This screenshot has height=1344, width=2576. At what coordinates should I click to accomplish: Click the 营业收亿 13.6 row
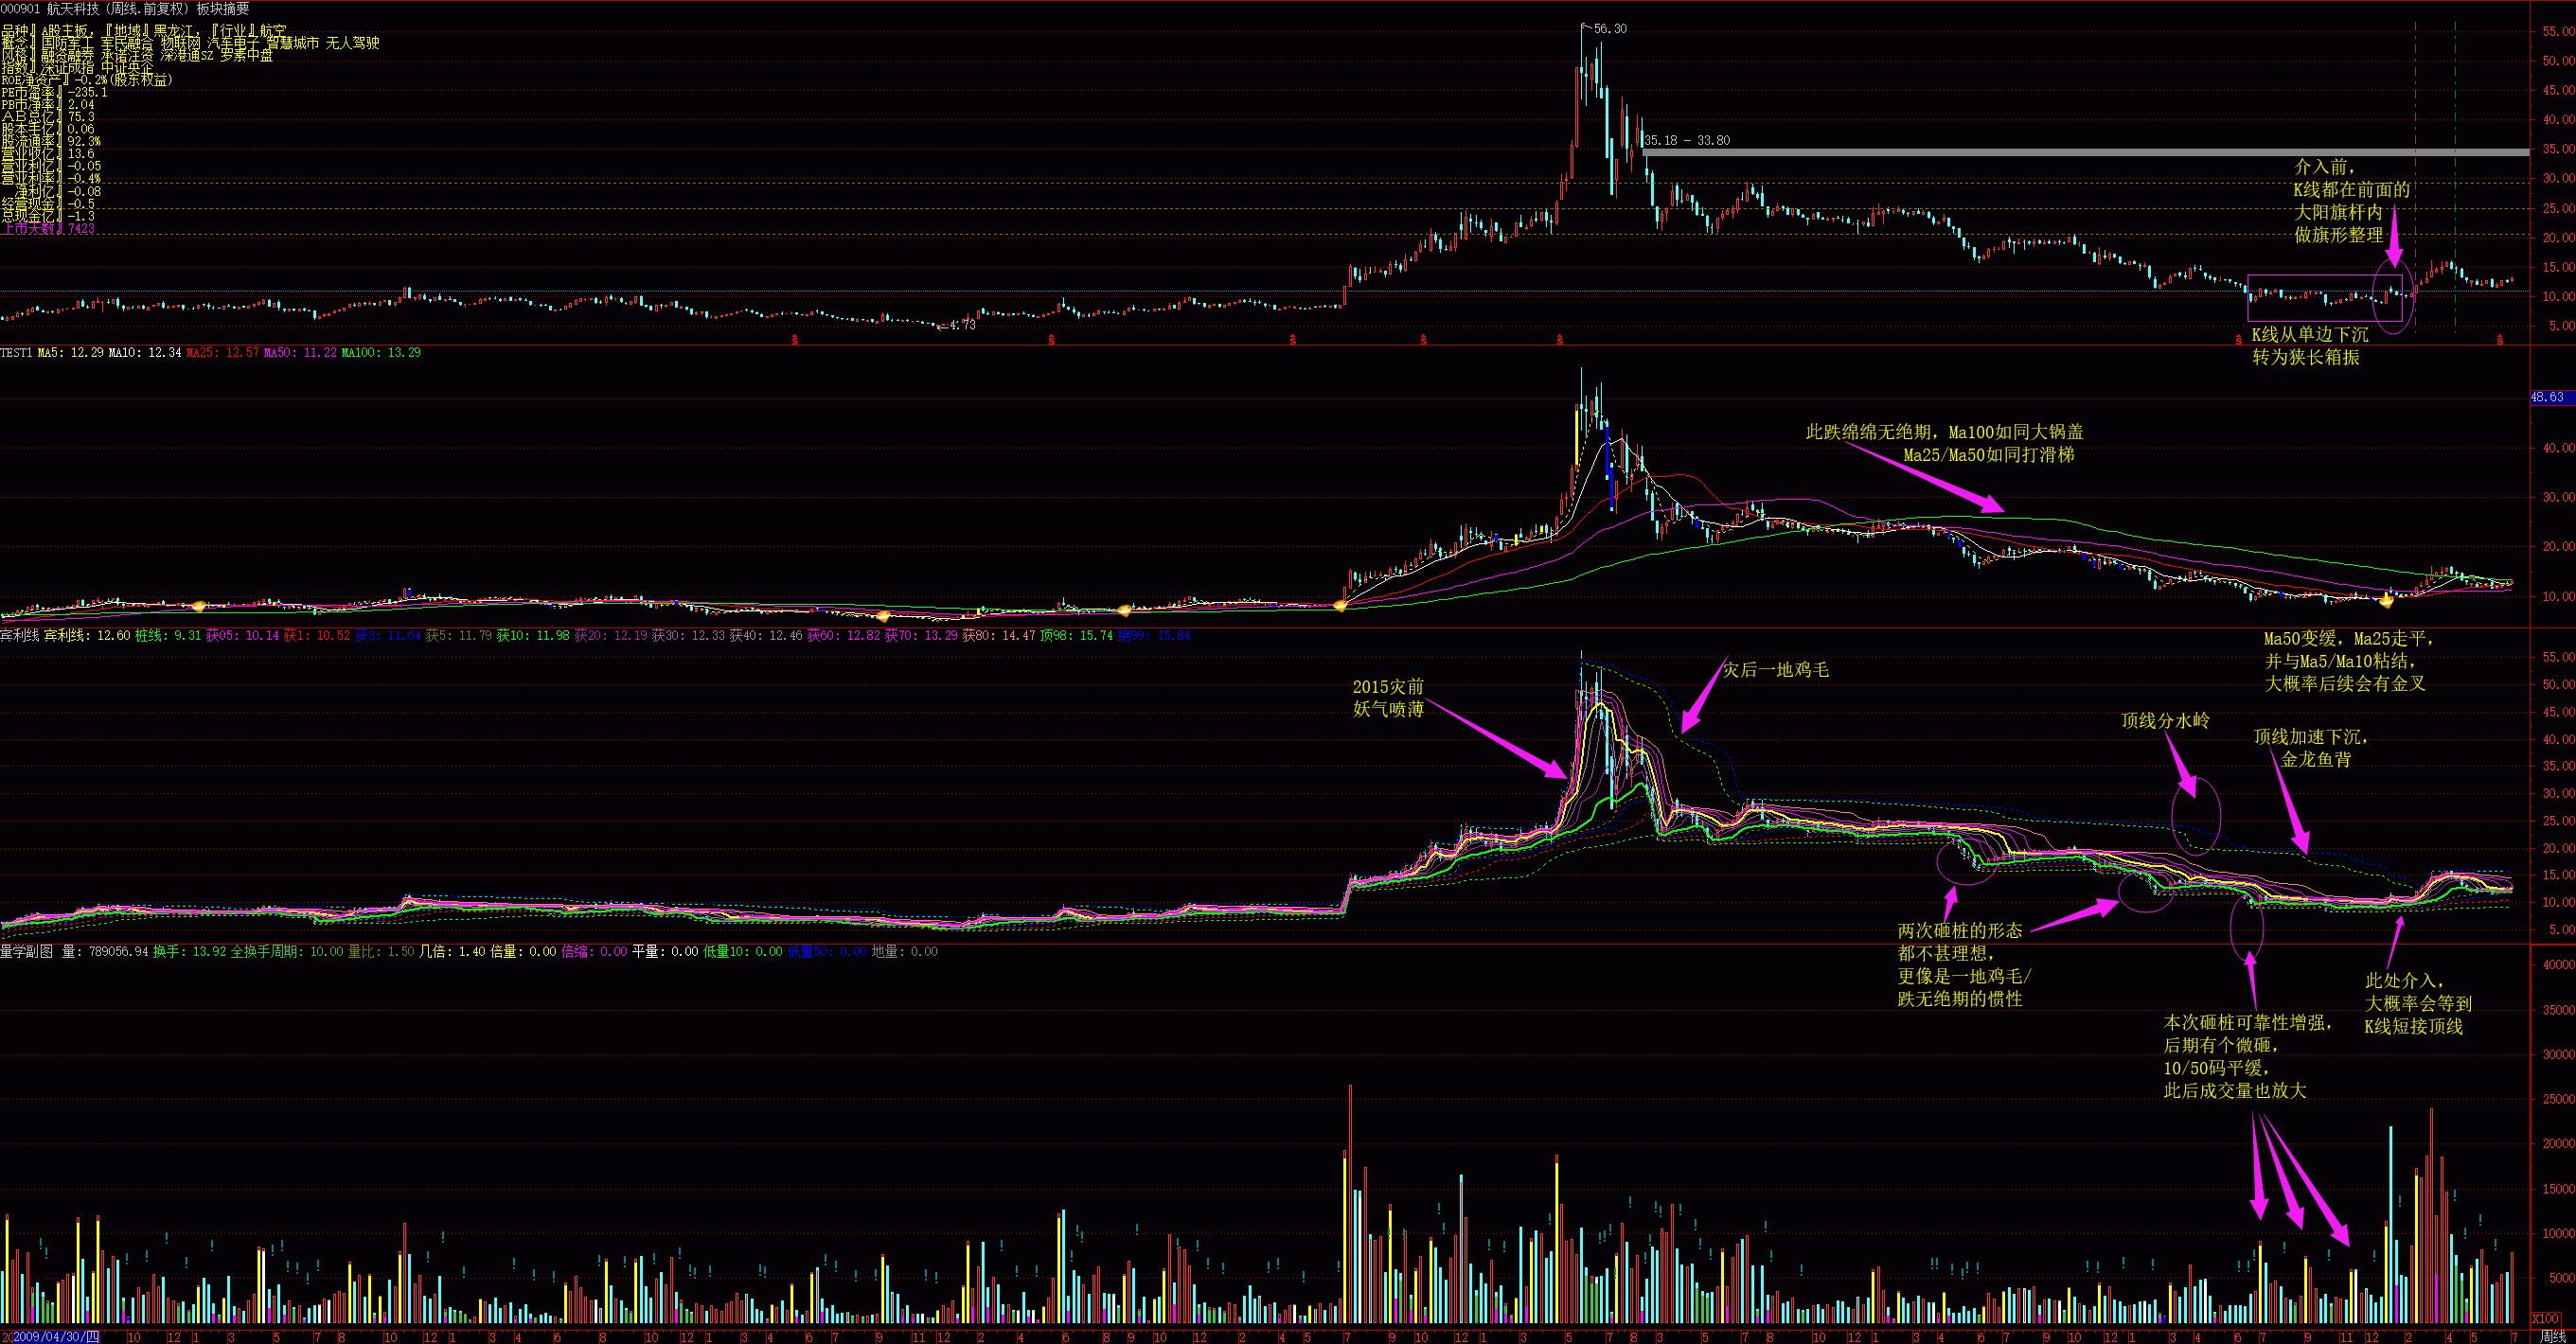[48, 154]
